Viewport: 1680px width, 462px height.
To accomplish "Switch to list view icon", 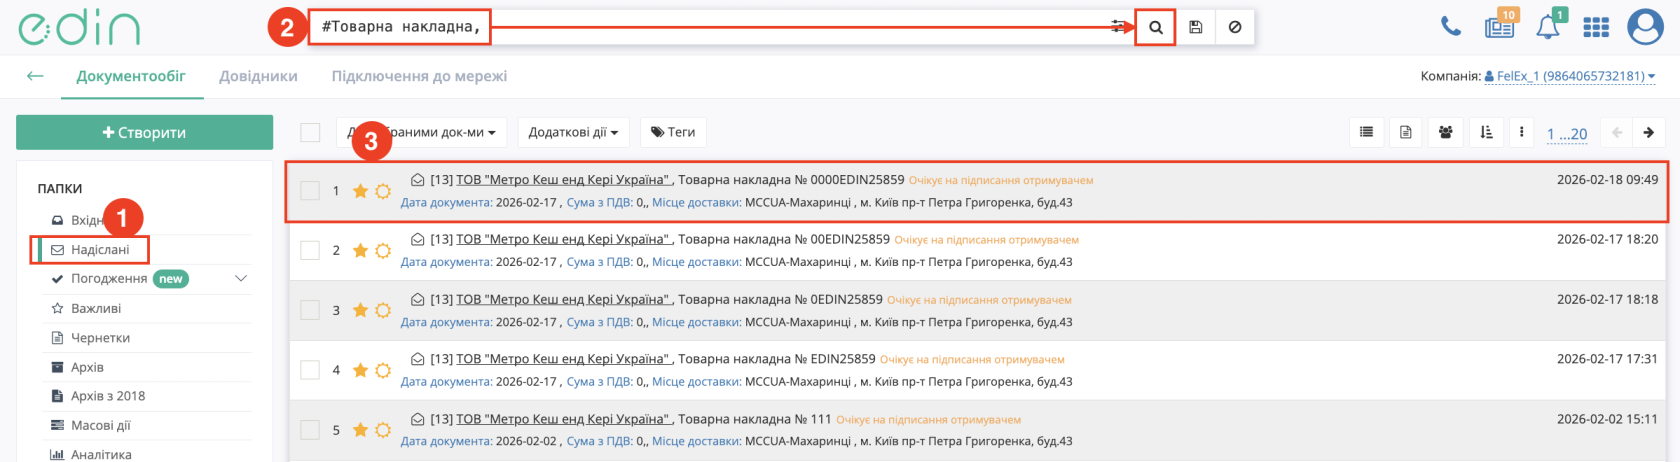I will (x=1366, y=132).
